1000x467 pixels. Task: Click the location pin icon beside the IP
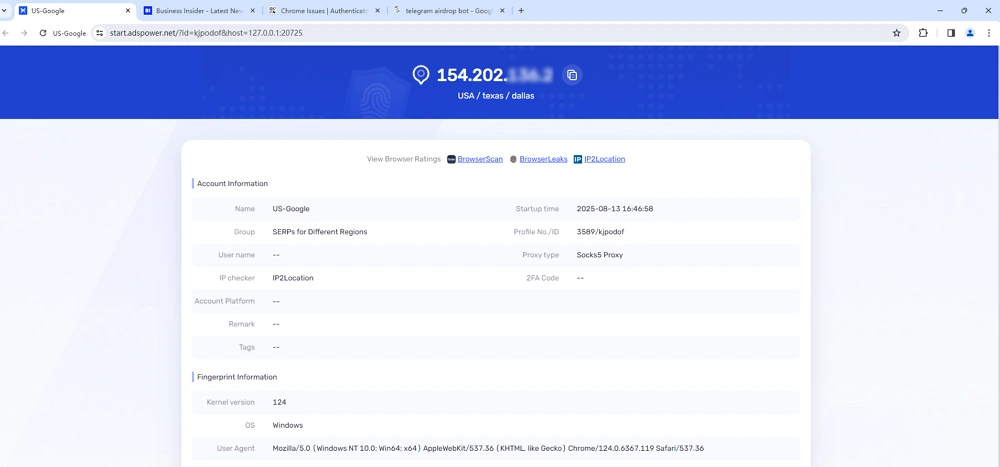(x=421, y=75)
